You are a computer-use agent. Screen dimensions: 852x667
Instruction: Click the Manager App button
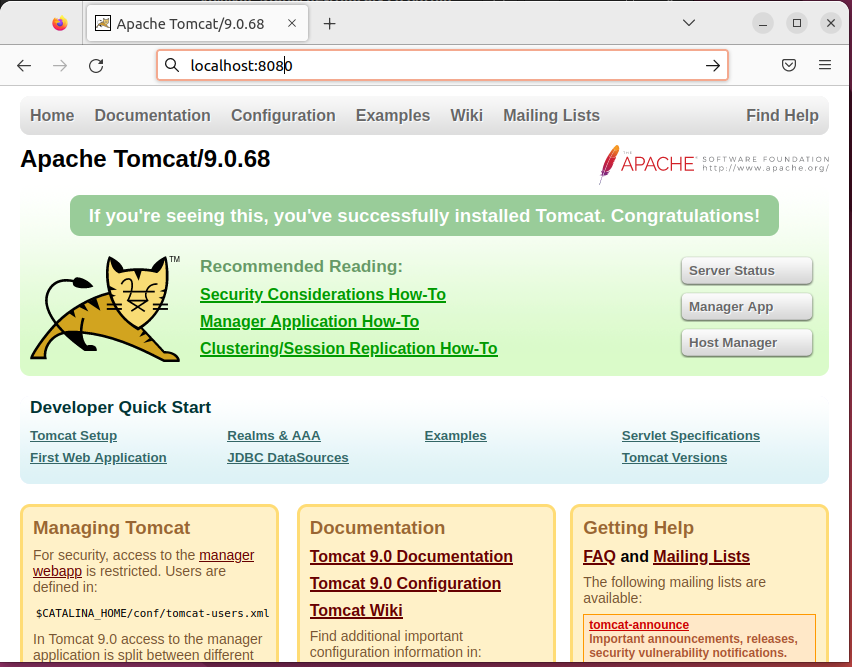coord(747,306)
